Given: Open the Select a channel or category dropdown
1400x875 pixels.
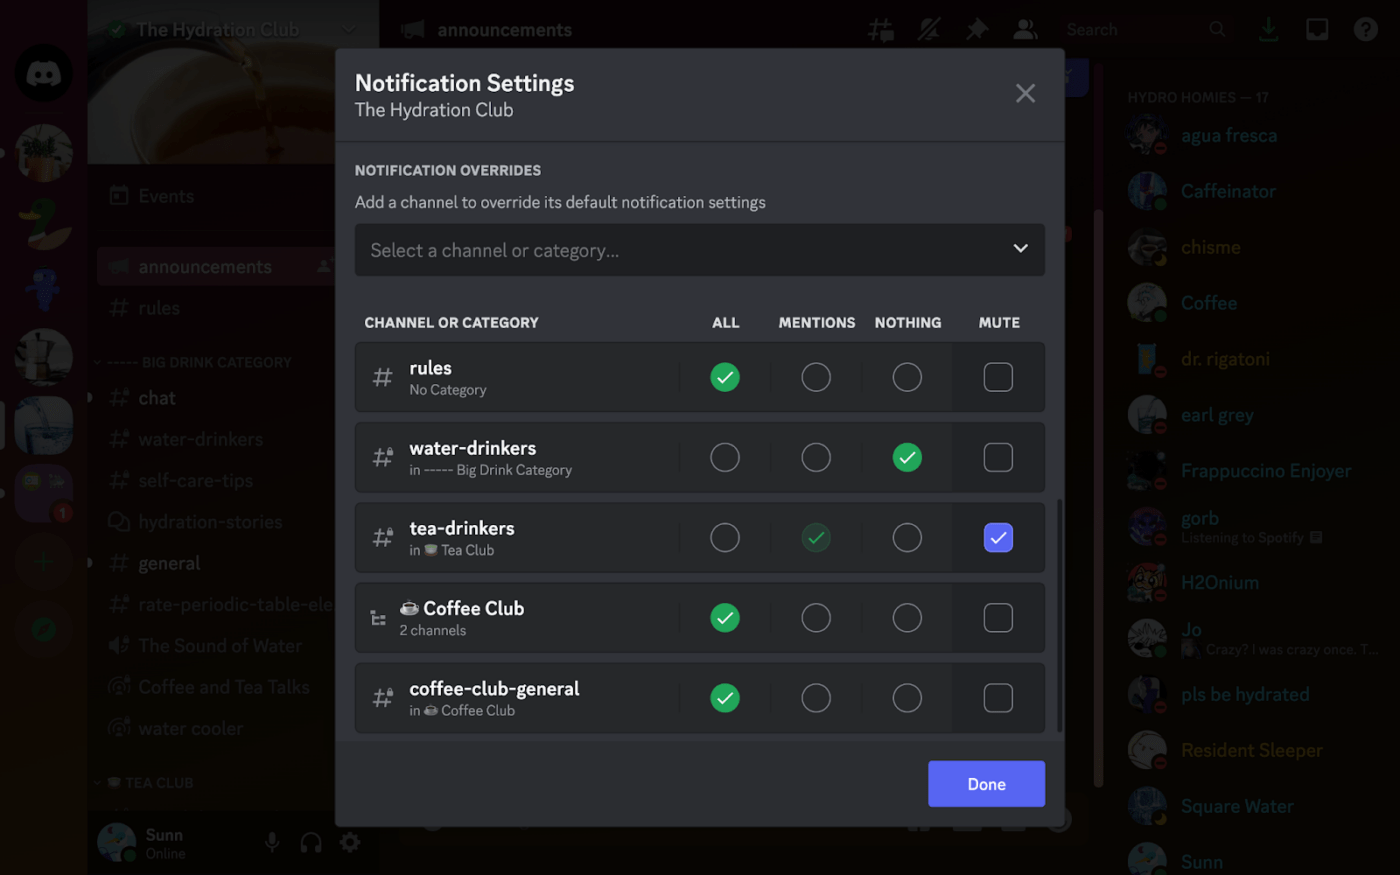Looking at the screenshot, I should [700, 250].
